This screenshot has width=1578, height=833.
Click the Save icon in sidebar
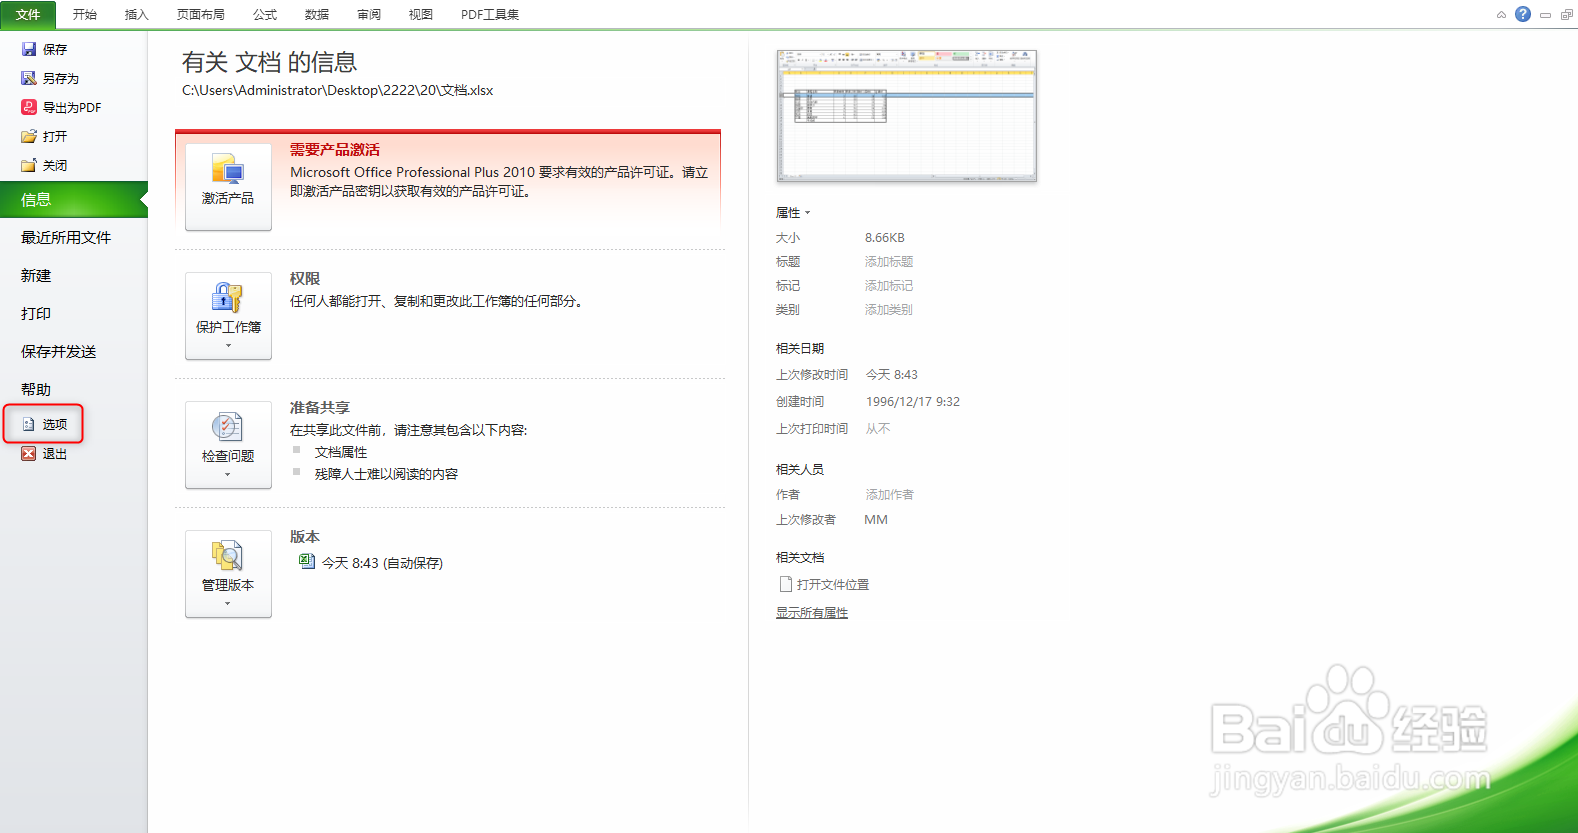29,49
